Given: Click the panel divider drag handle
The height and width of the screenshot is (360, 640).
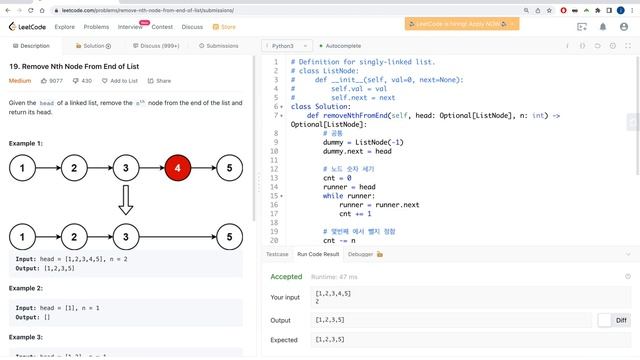Looking at the screenshot, I should [x=258, y=182].
